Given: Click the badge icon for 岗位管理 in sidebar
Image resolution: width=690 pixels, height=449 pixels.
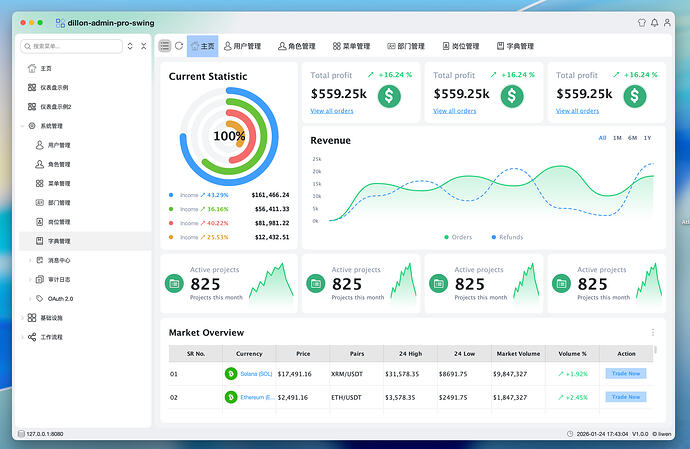Looking at the screenshot, I should [x=40, y=222].
